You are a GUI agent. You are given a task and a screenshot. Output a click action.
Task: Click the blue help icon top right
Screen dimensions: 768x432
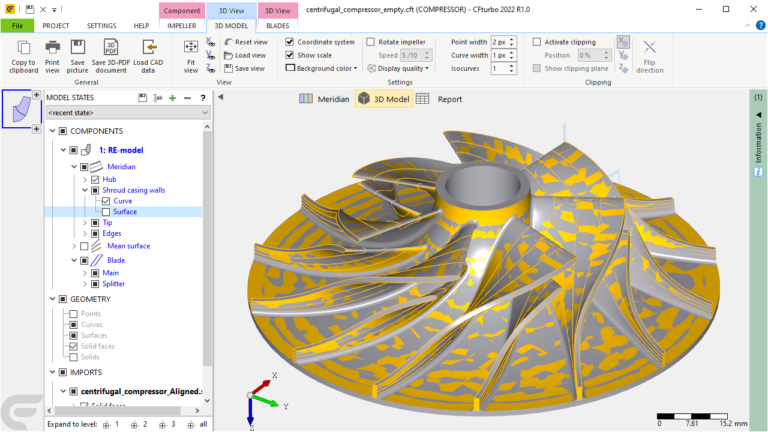pos(761,25)
